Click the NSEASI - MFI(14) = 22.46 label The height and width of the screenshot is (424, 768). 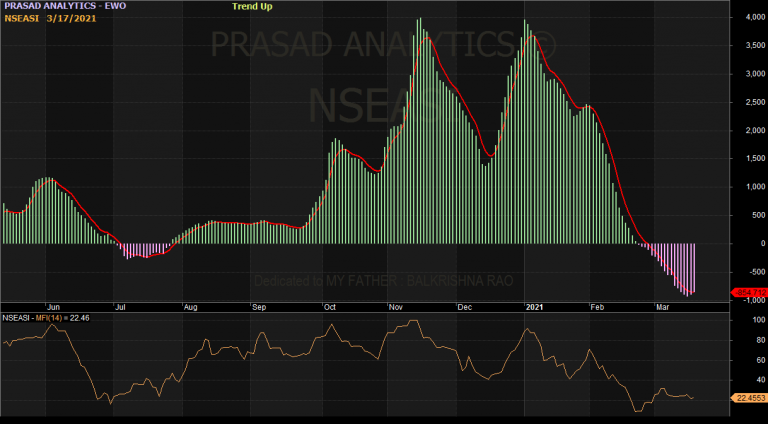click(x=46, y=318)
